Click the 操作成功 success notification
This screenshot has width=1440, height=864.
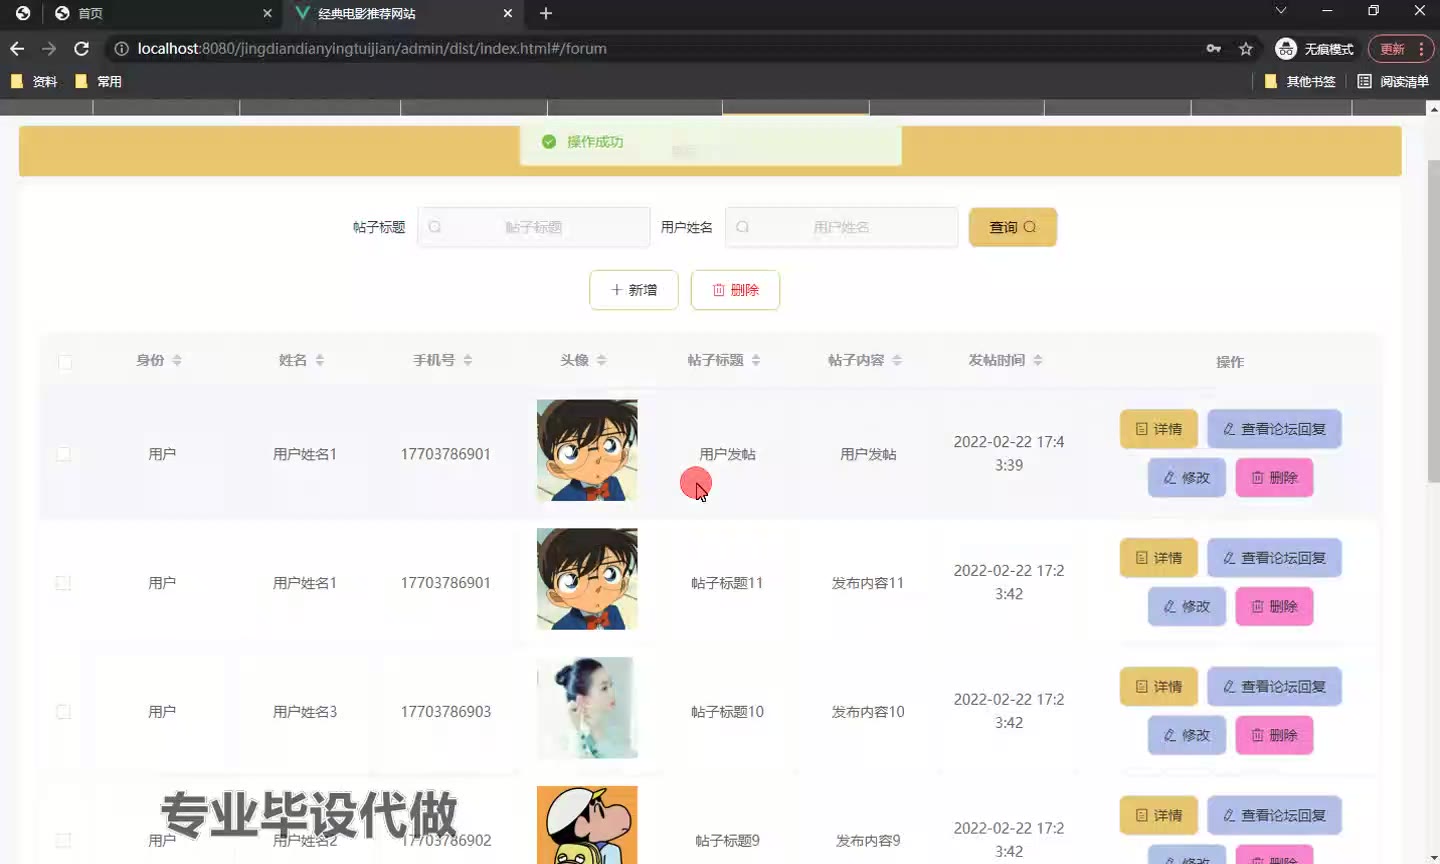(x=710, y=143)
